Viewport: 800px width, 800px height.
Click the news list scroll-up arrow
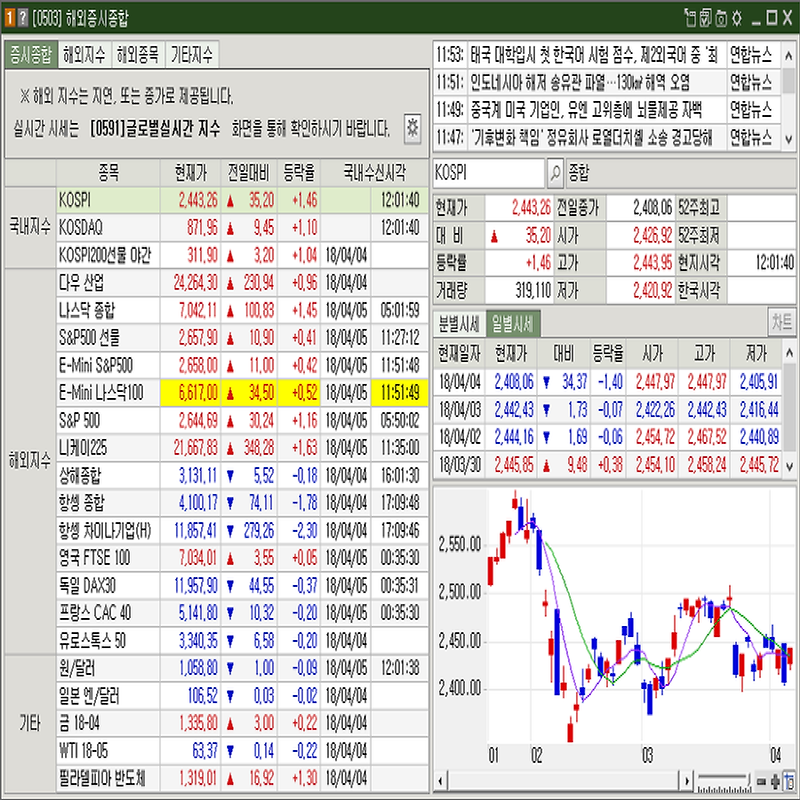click(788, 55)
